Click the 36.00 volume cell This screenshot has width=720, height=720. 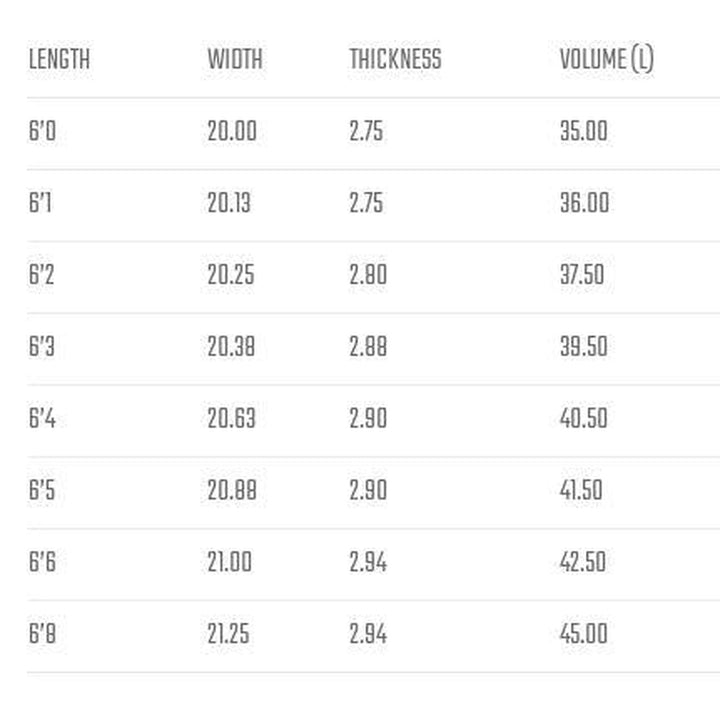pyautogui.click(x=584, y=203)
